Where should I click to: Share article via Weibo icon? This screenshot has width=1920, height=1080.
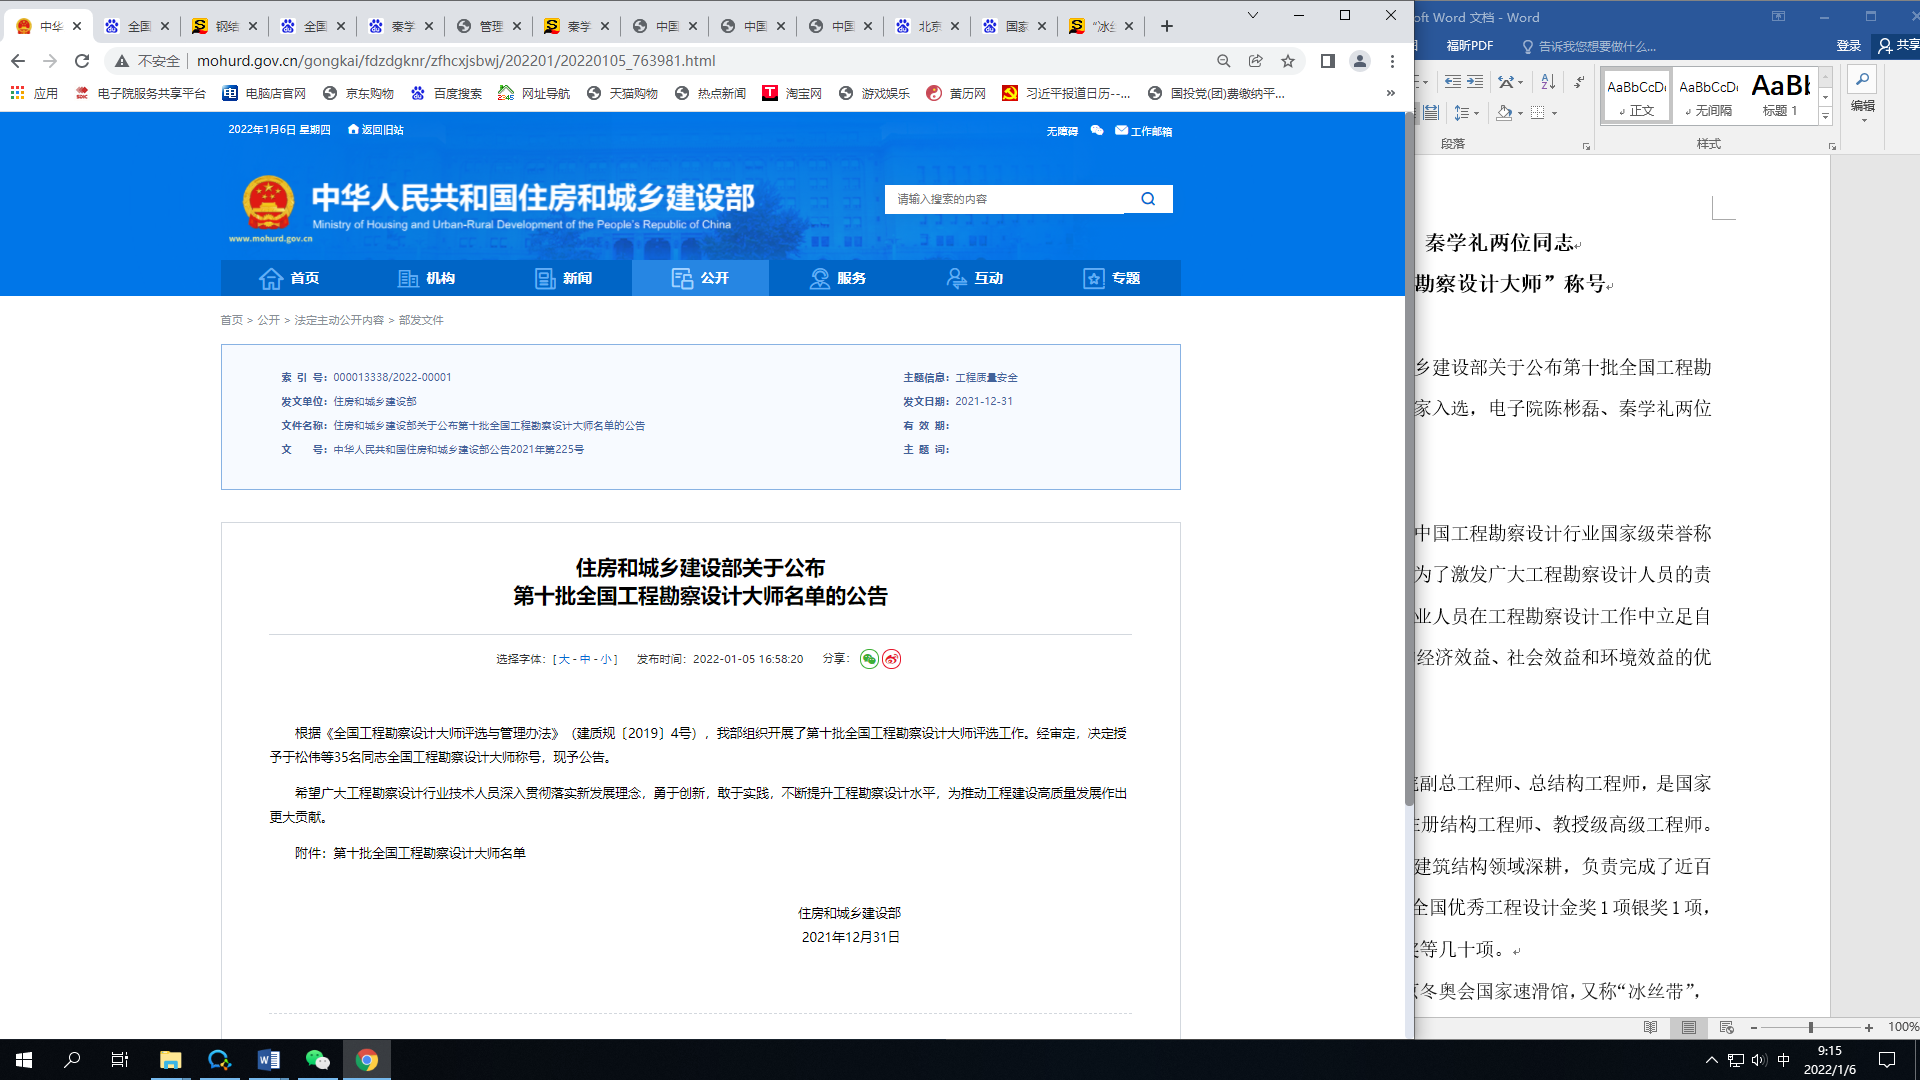891,659
